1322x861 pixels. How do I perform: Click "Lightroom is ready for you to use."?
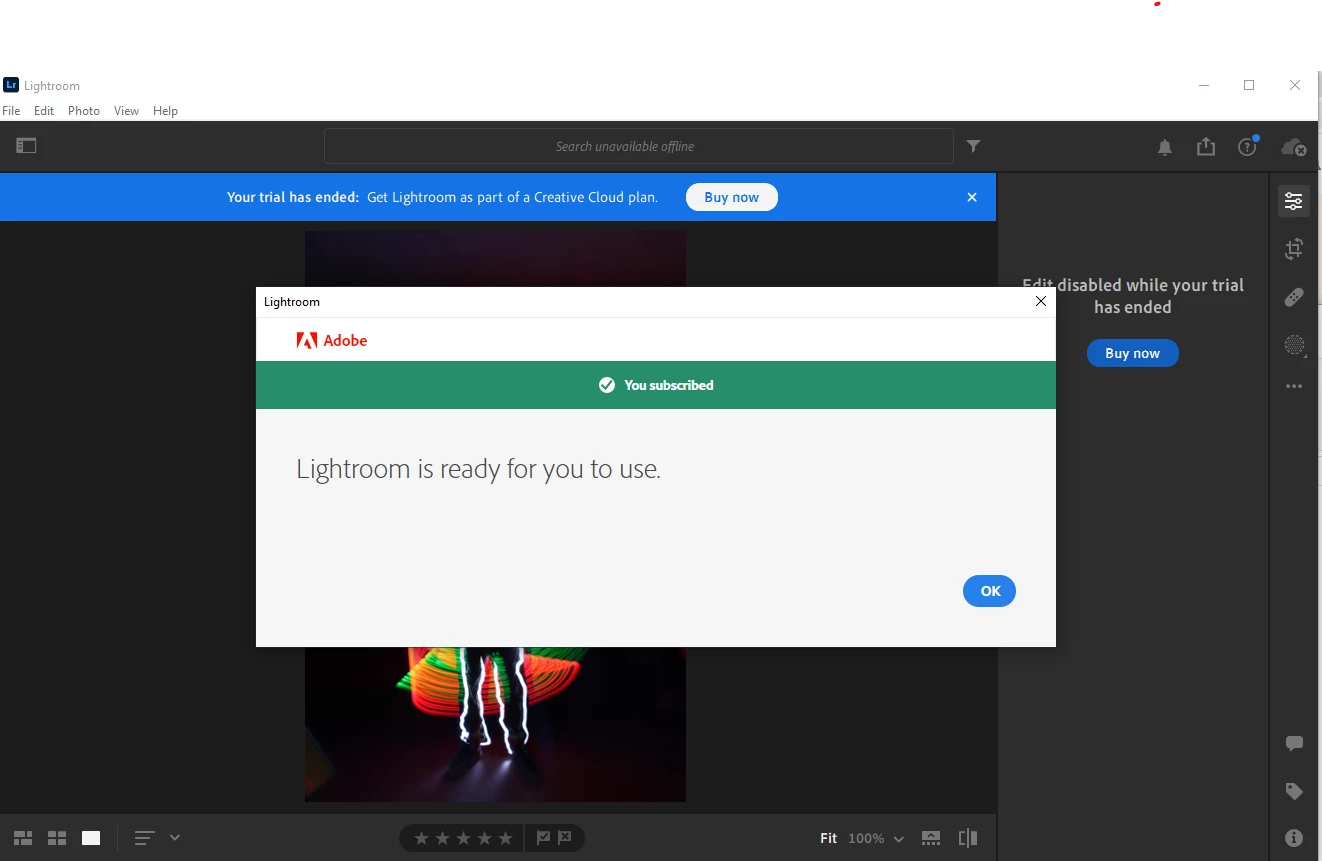[478, 469]
